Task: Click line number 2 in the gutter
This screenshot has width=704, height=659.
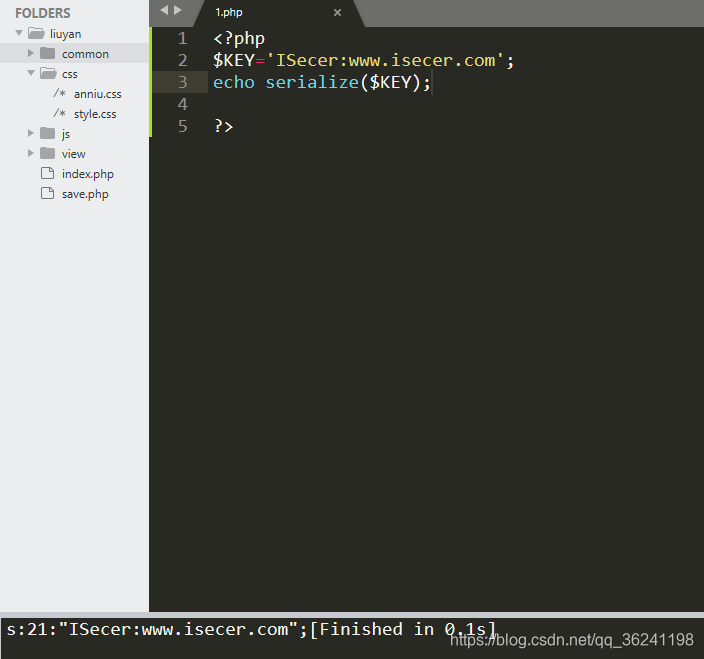Action: (182, 60)
